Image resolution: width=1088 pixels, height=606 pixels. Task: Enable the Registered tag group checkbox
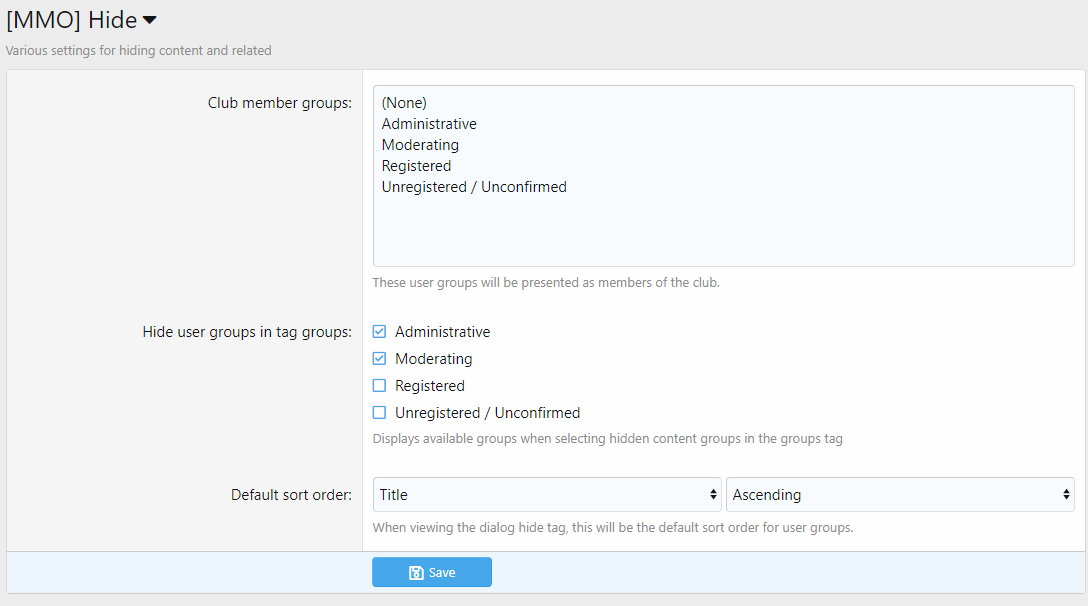pyautogui.click(x=379, y=386)
